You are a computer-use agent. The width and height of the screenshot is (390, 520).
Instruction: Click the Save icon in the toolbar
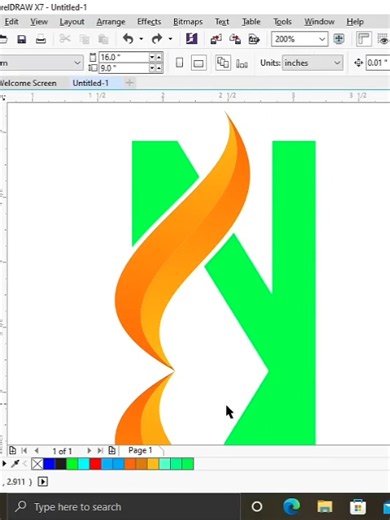click(22, 39)
